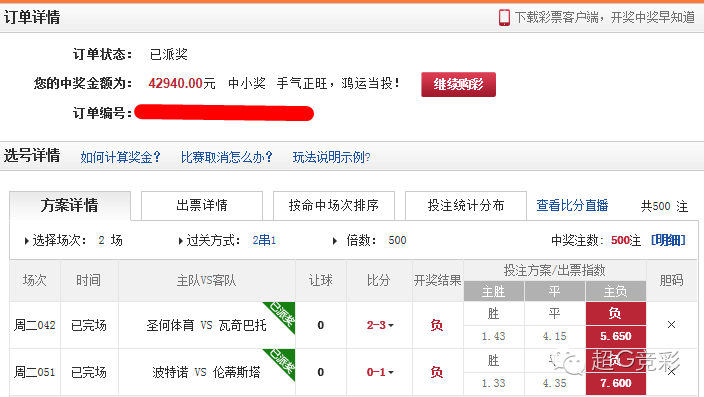This screenshot has width=704, height=397.
Task: Click the 继续购彩 button
Action: [458, 84]
